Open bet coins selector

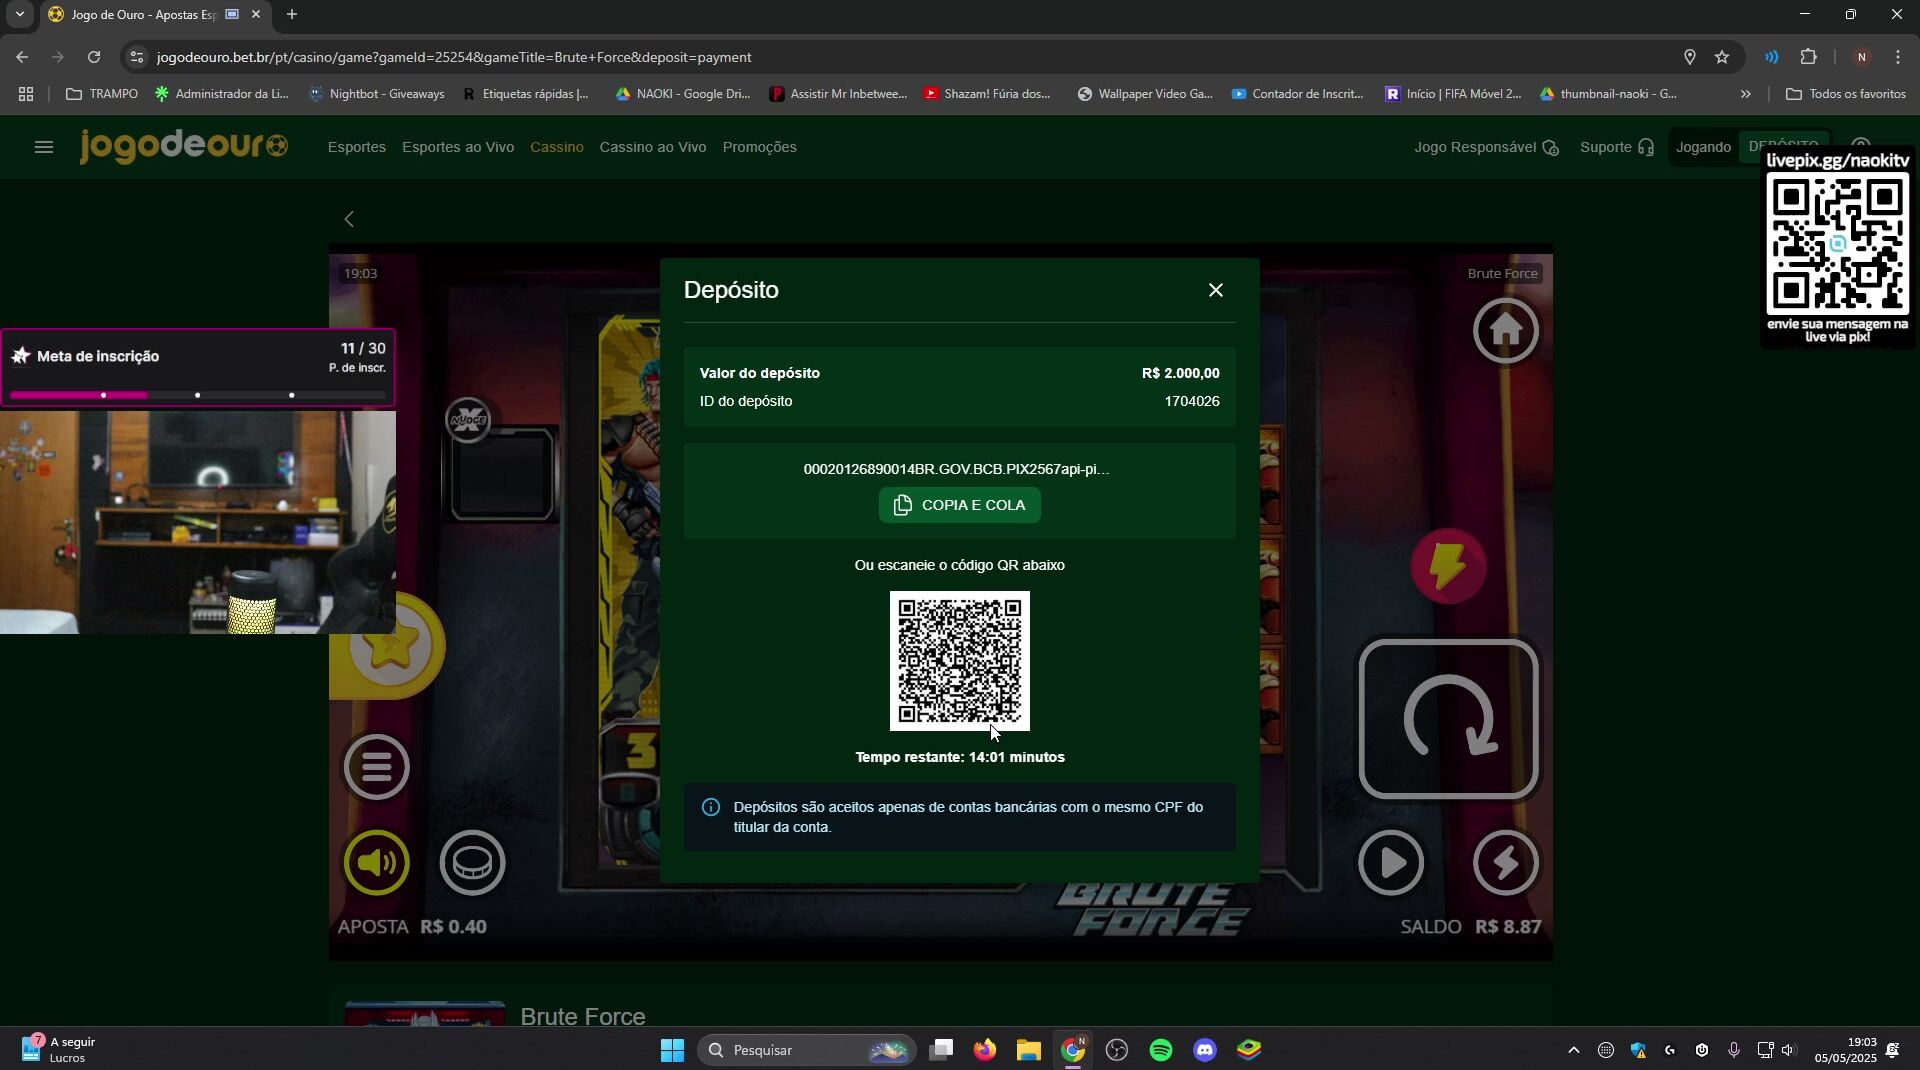click(x=472, y=862)
